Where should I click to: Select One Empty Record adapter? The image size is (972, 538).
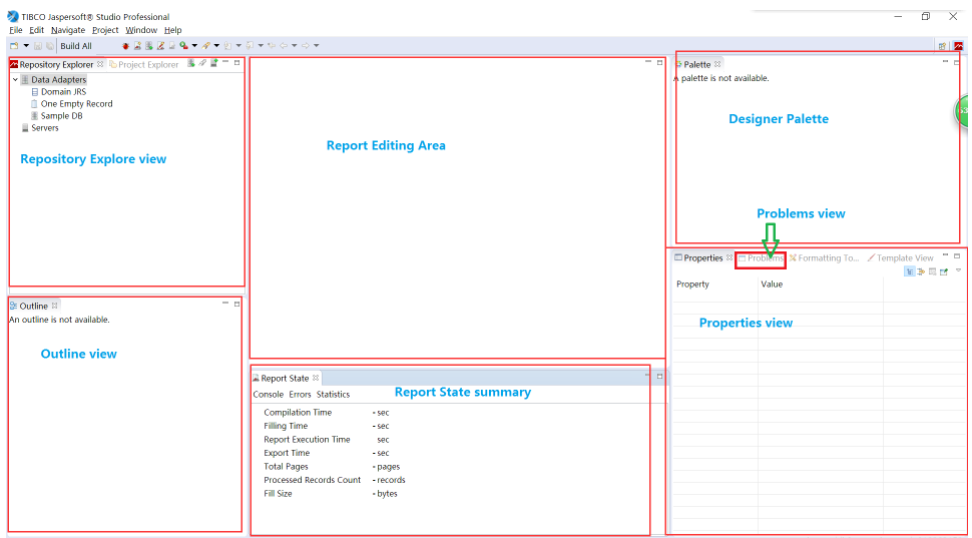point(72,104)
